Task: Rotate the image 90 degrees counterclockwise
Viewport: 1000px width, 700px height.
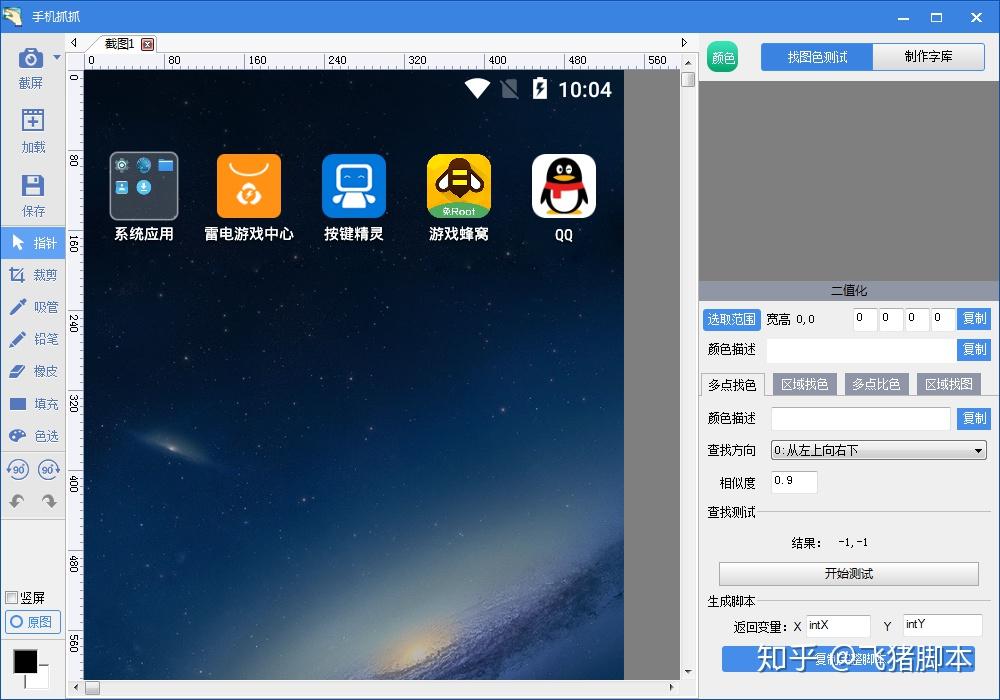Action: click(20, 468)
